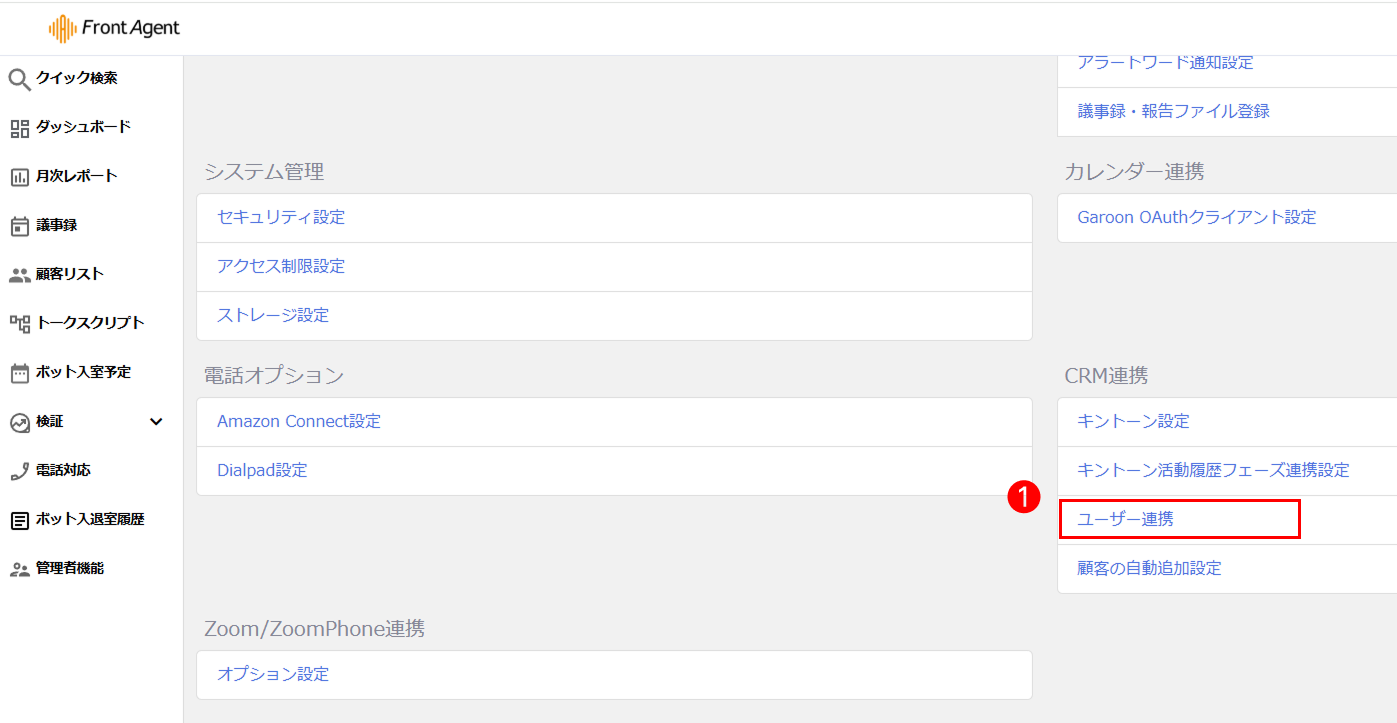
Task: Click the Front Agent logo
Action: (x=114, y=28)
